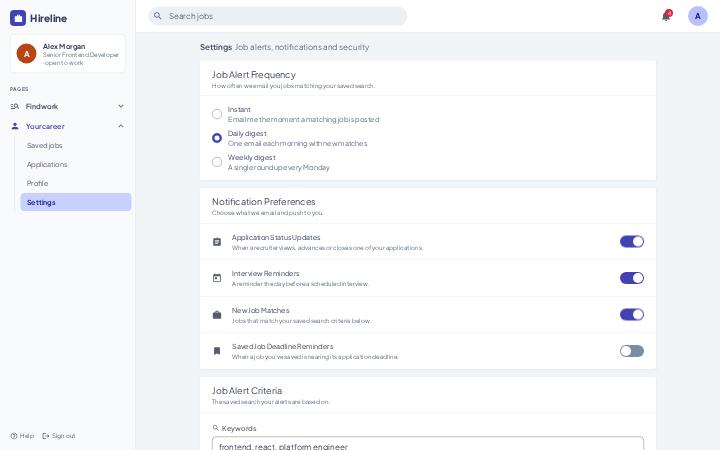720x450 pixels.
Task: Click the Hireline briefcase logo icon
Action: pos(18,18)
